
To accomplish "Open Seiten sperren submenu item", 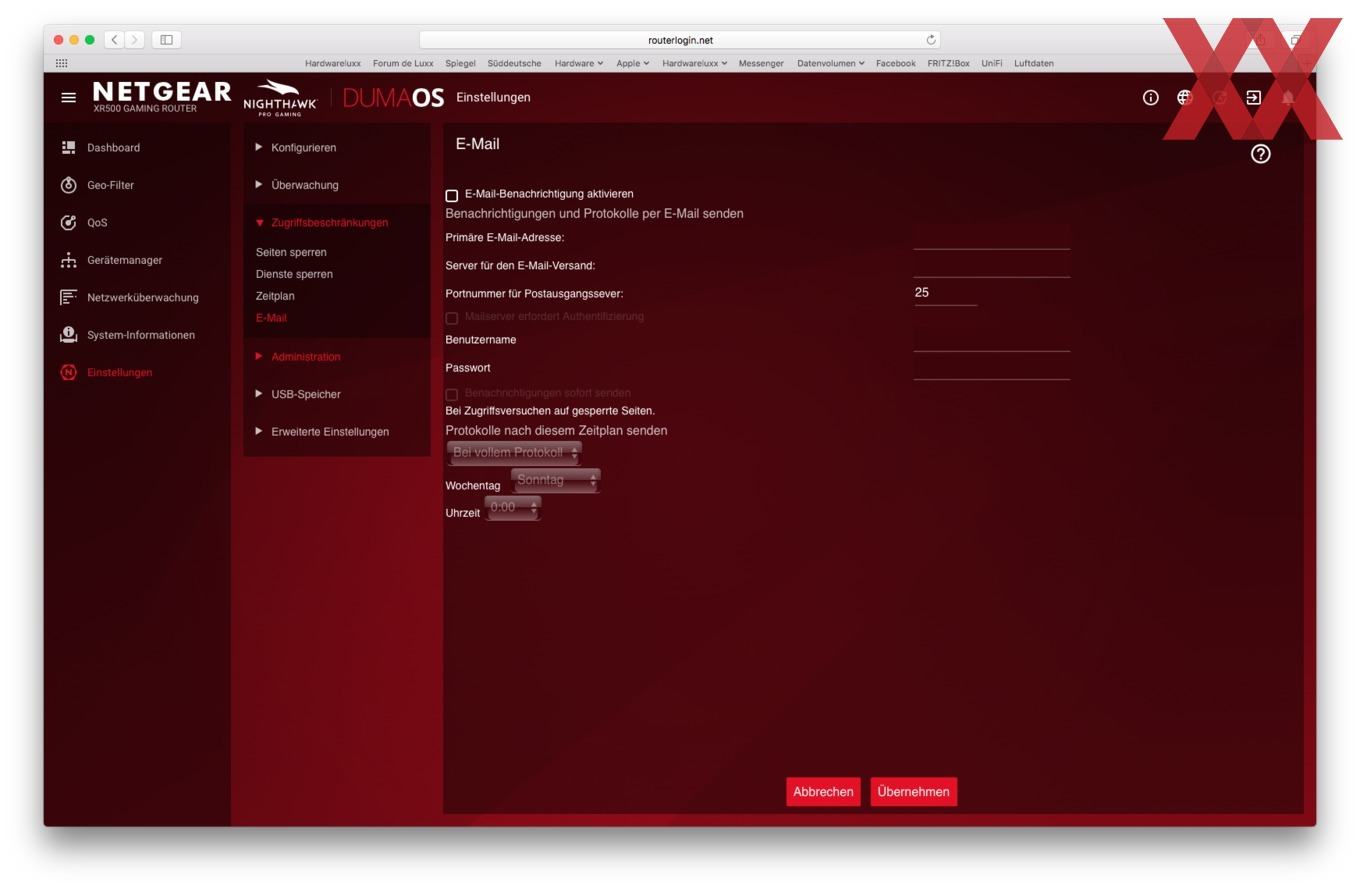I will (x=291, y=252).
